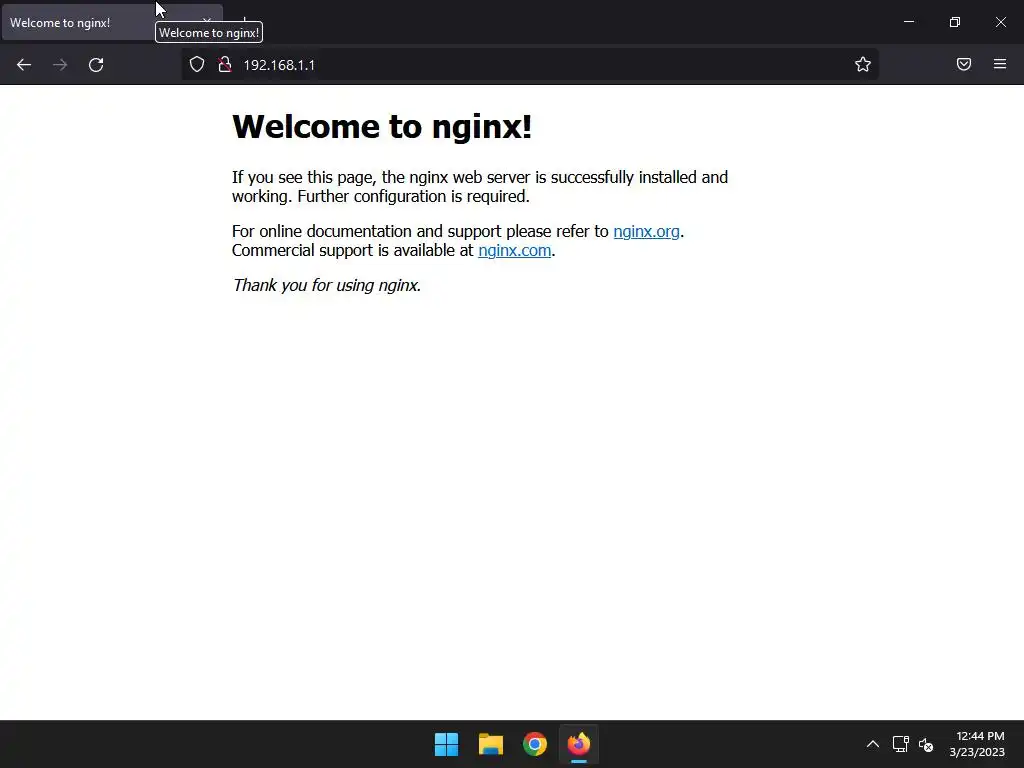Bookmark this page with the star
Image resolution: width=1024 pixels, height=768 pixels.
tap(863, 64)
